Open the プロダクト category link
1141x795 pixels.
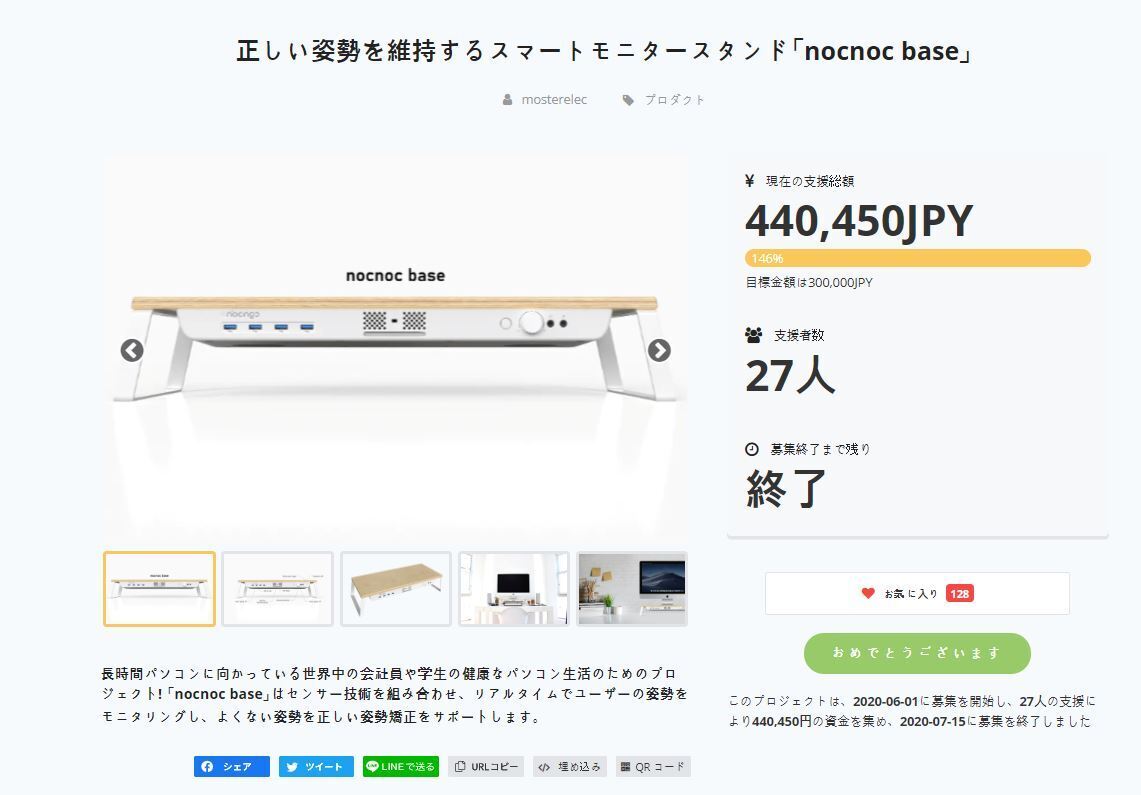pos(674,100)
